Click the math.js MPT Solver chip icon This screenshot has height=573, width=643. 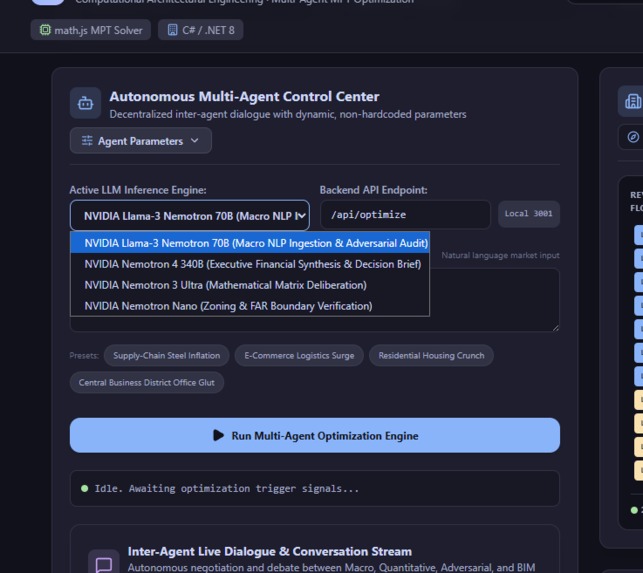(45, 30)
